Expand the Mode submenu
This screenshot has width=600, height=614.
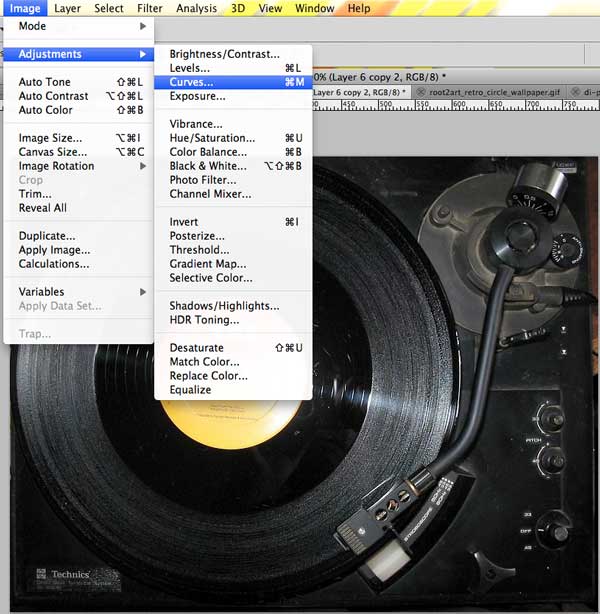pos(79,26)
